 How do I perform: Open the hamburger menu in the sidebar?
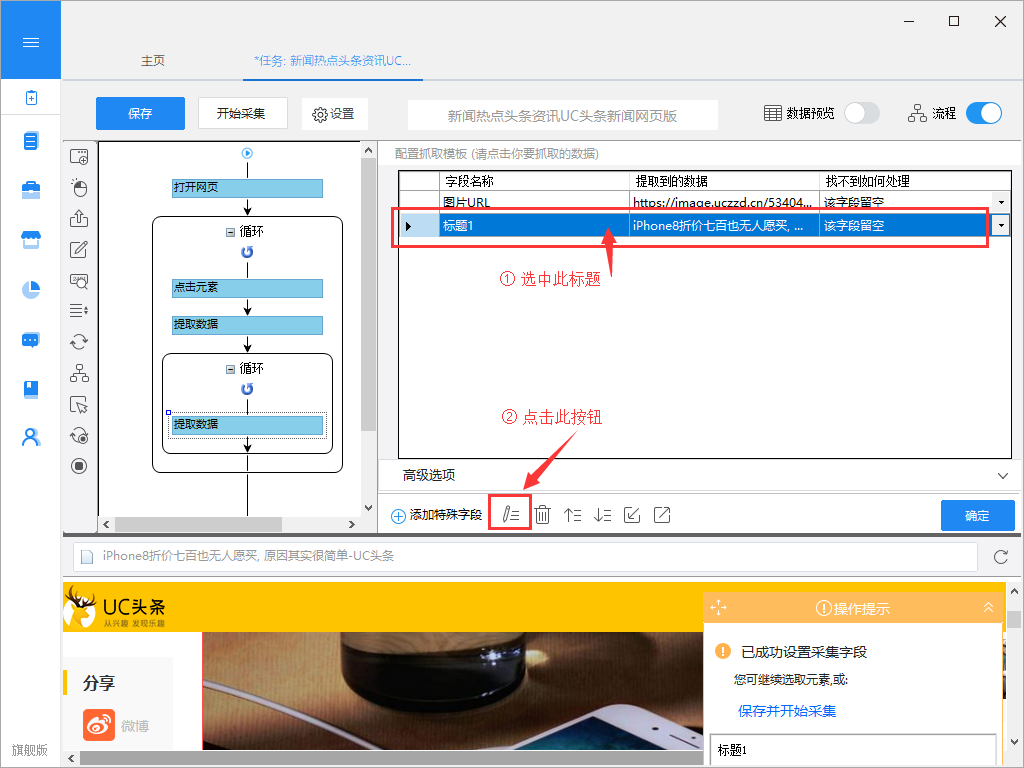[x=30, y=42]
